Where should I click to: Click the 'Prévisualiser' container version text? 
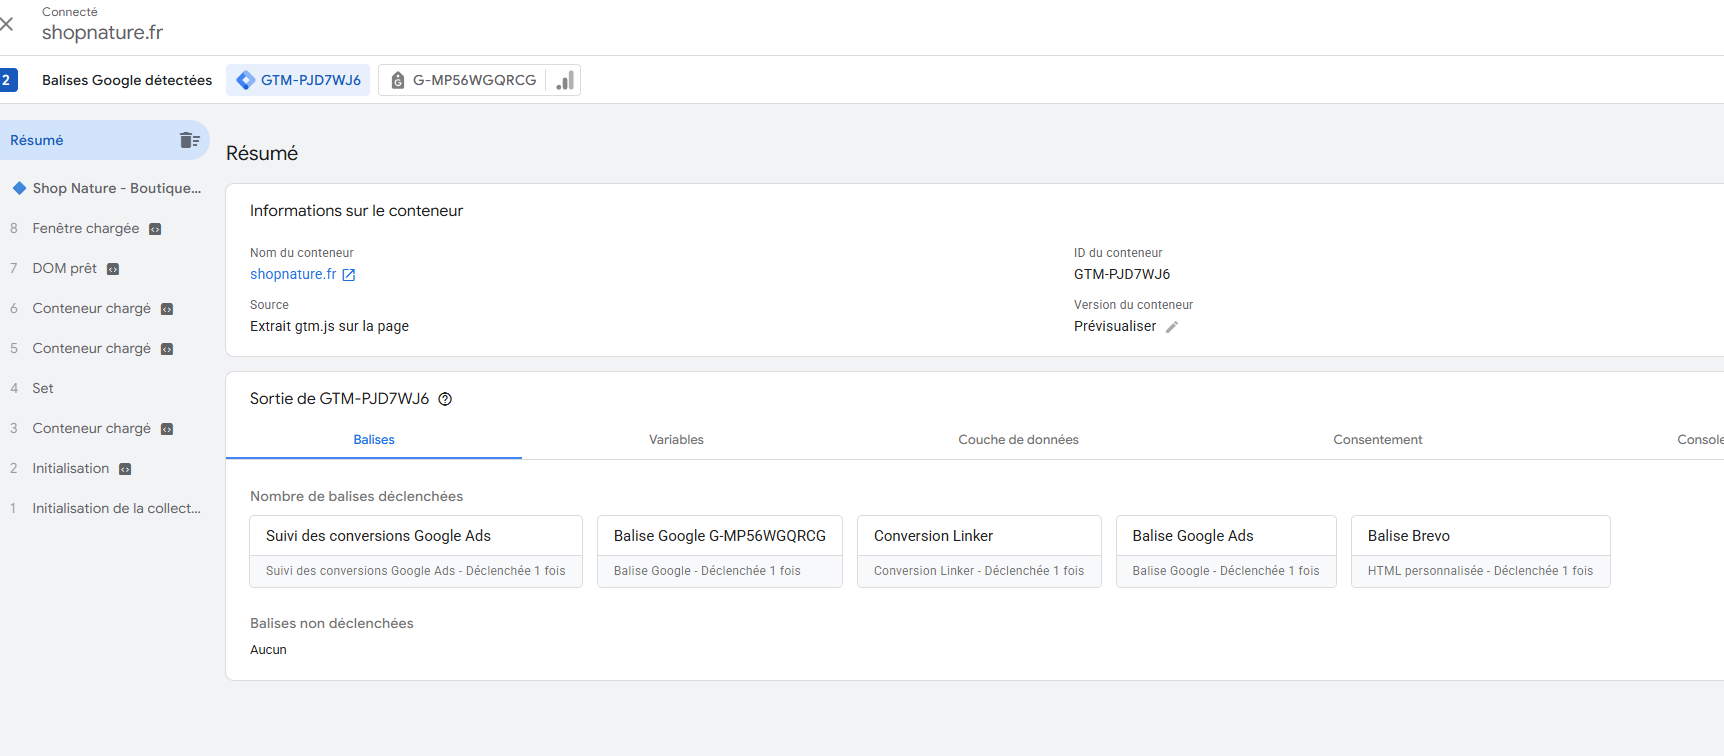pos(1115,326)
